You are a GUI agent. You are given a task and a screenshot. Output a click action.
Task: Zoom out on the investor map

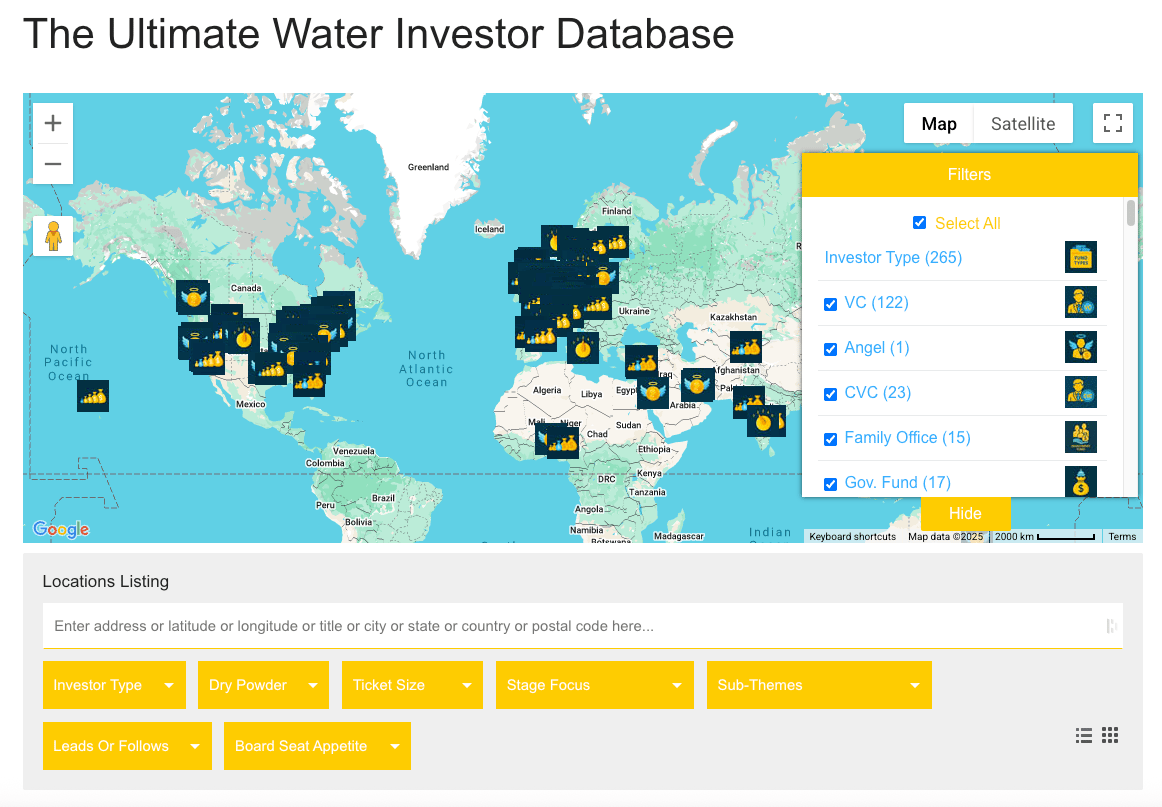(53, 164)
